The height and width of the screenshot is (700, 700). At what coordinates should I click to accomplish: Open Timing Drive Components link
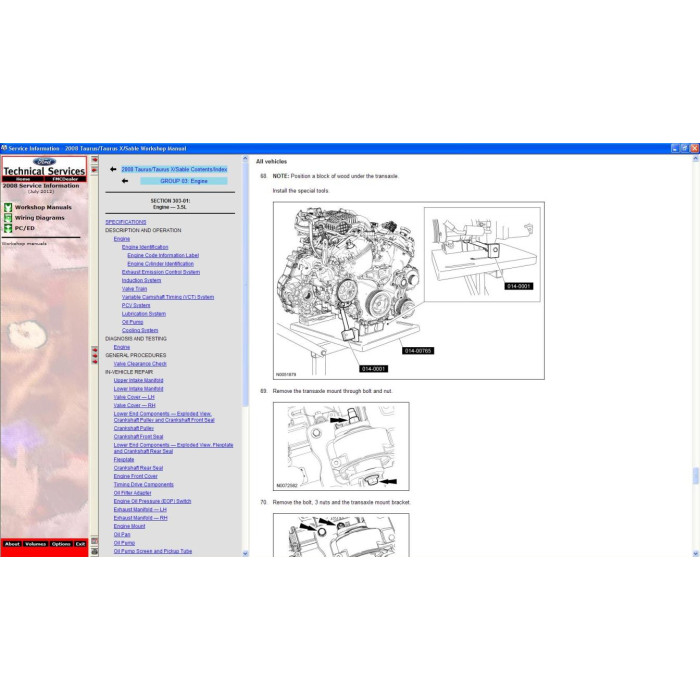pos(143,484)
